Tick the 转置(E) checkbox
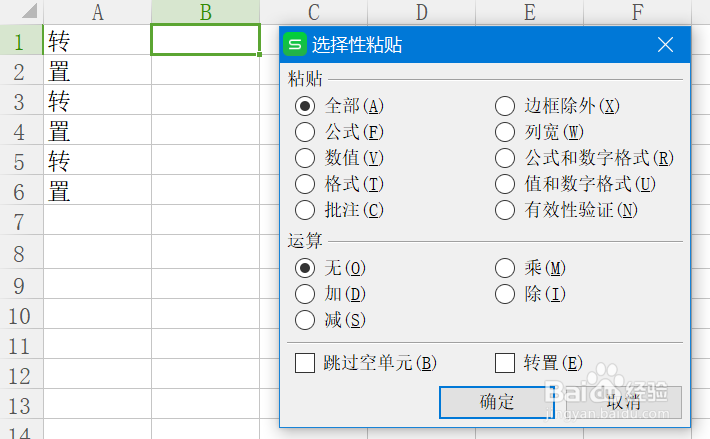Viewport: 710px width, 439px height. 505,363
